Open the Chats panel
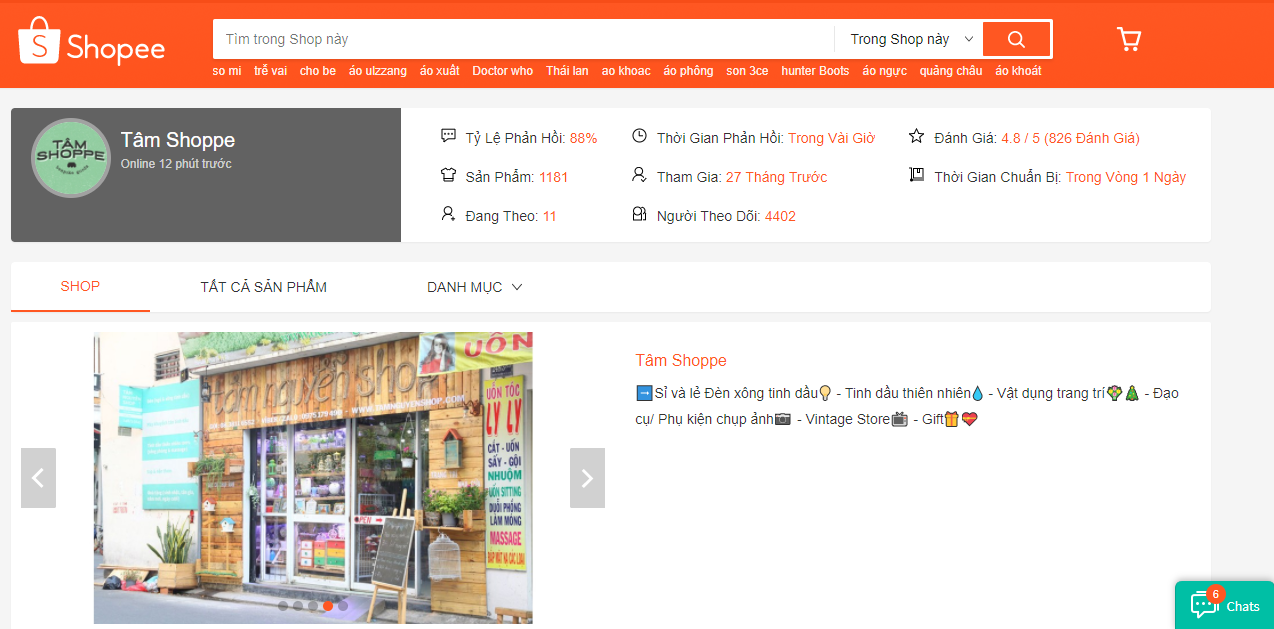The height and width of the screenshot is (629, 1274). click(1224, 605)
